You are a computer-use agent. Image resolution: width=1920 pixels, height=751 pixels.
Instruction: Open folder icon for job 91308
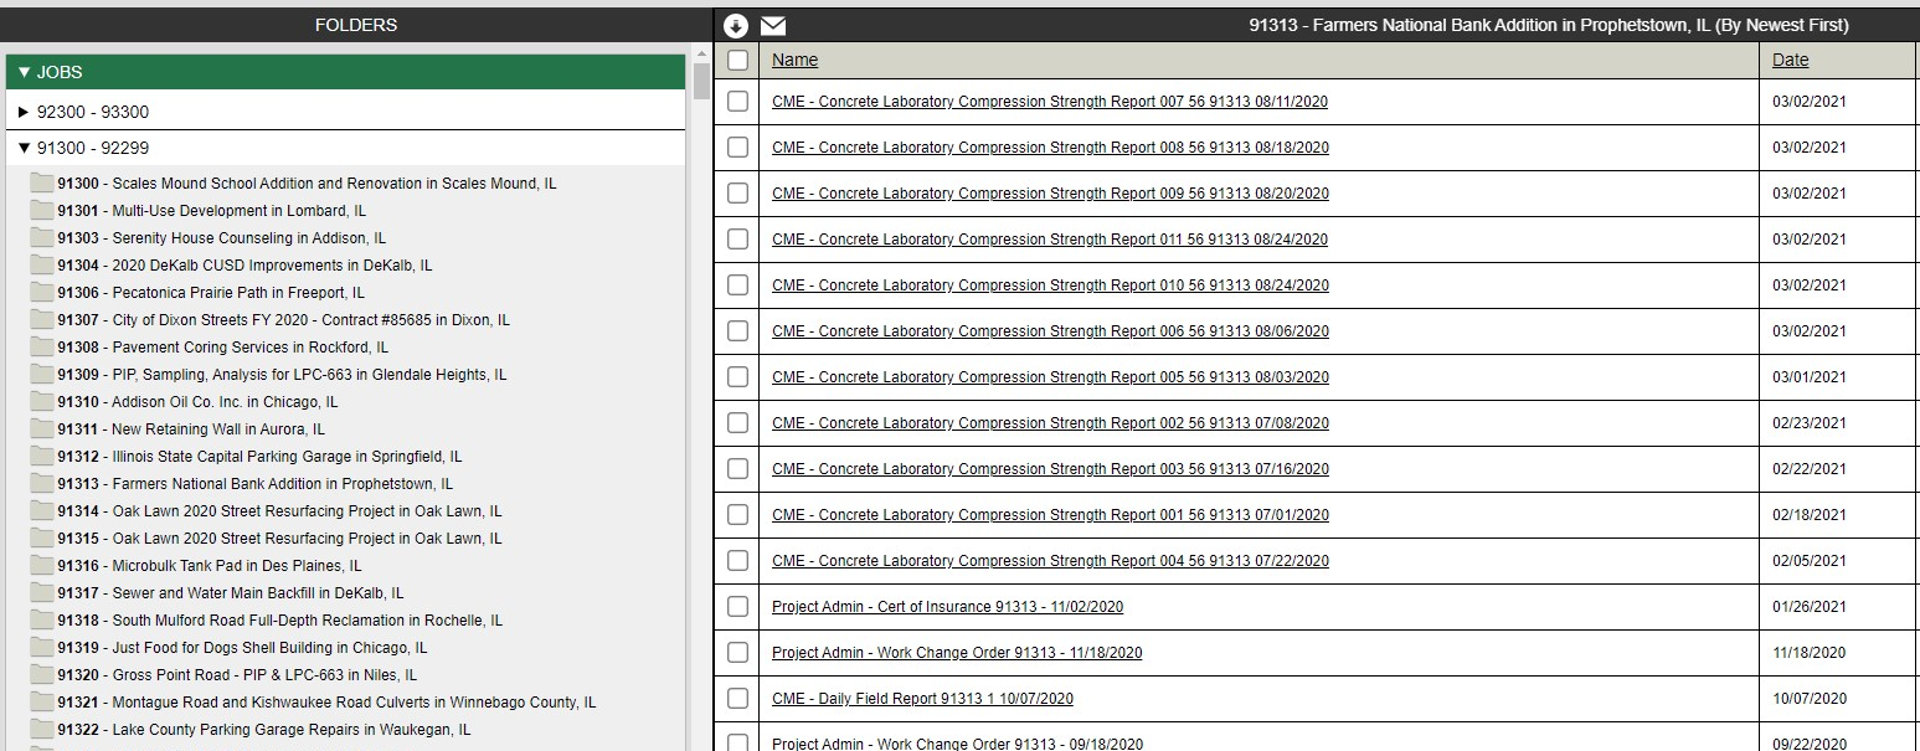pos(42,347)
